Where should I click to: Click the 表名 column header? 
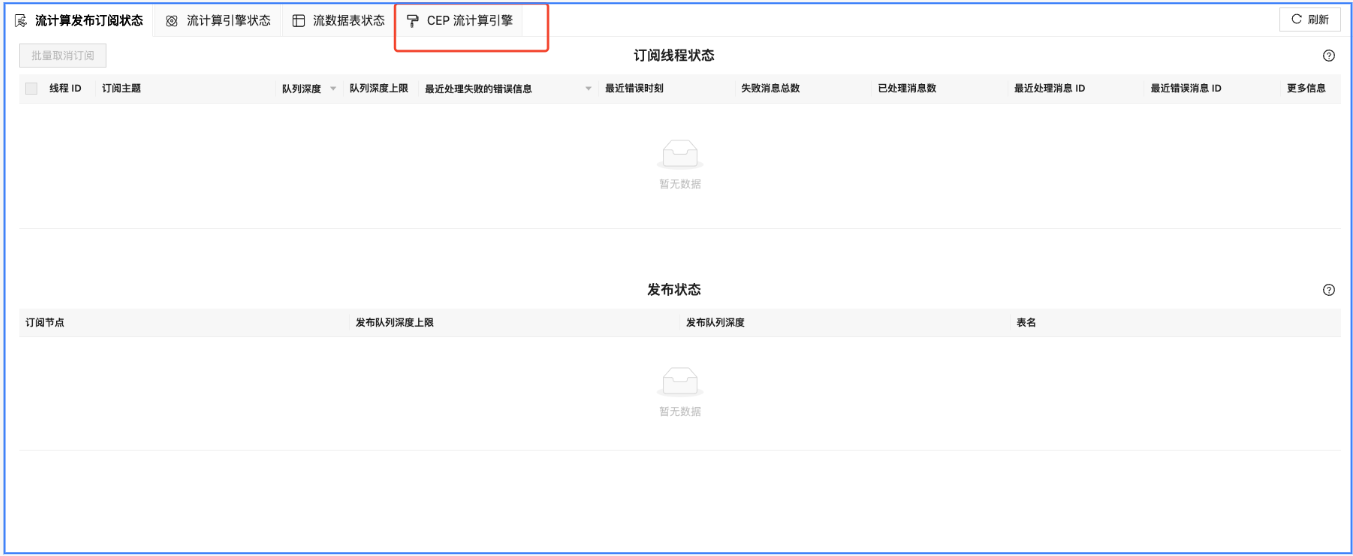(1026, 322)
